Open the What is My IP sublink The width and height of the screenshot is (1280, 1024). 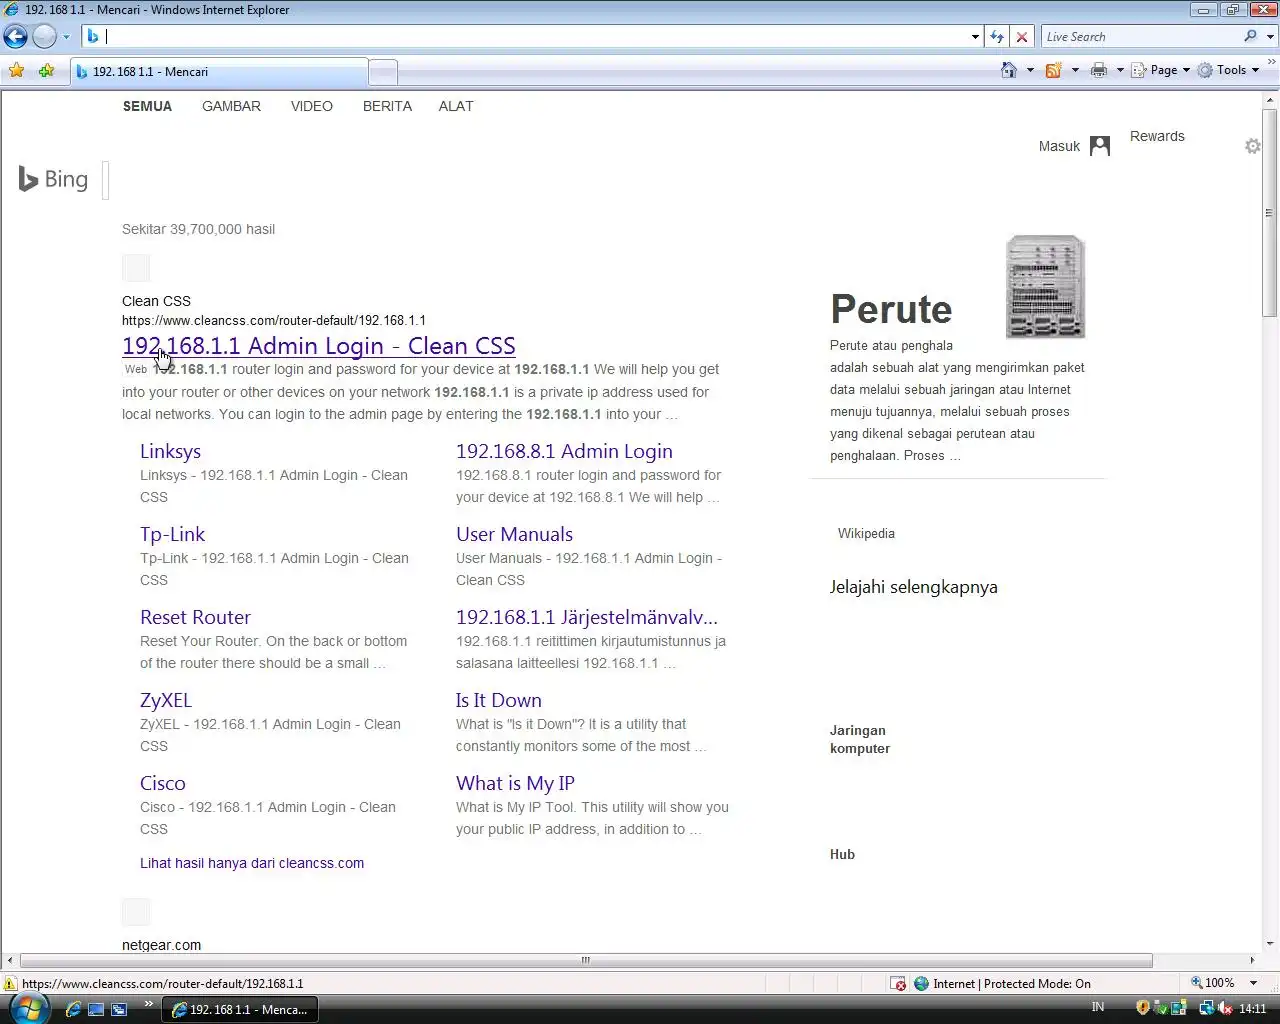515,783
